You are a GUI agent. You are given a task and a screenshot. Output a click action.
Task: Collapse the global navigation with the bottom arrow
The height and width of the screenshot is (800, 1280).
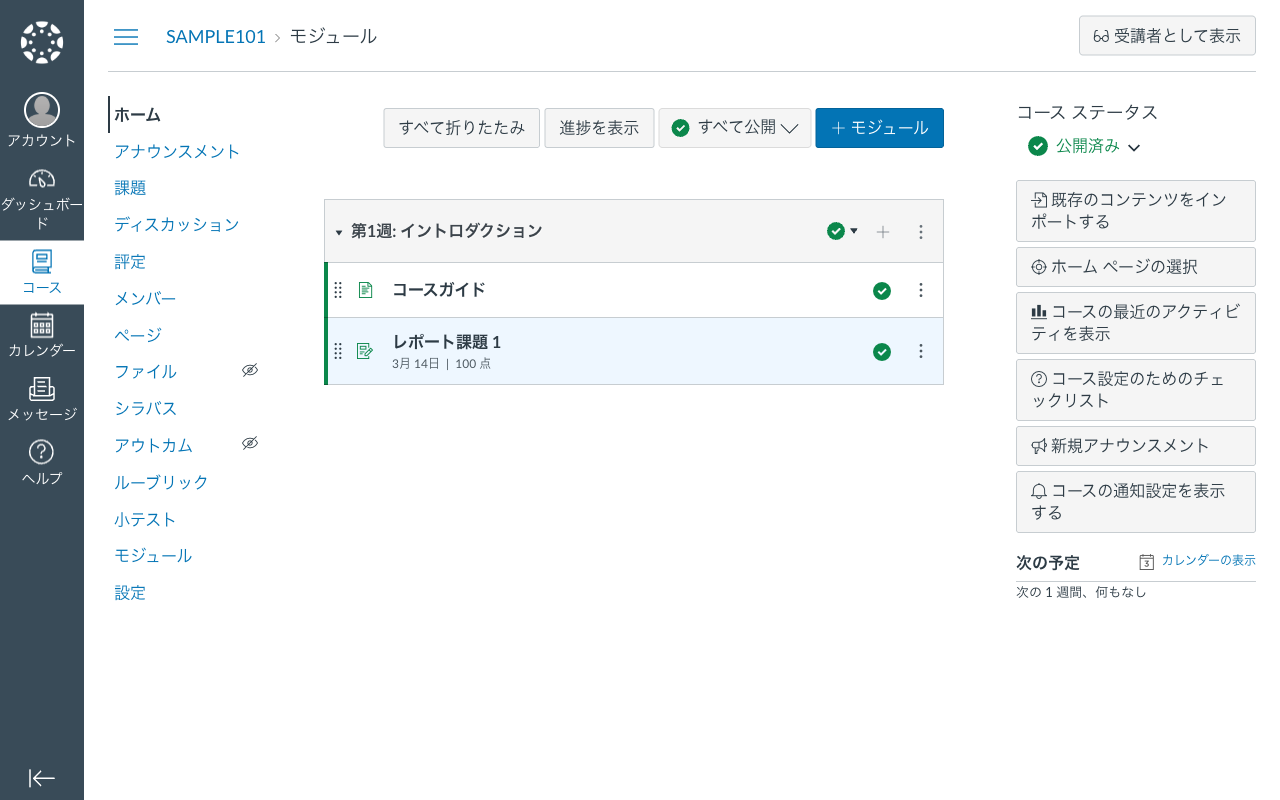point(41,778)
